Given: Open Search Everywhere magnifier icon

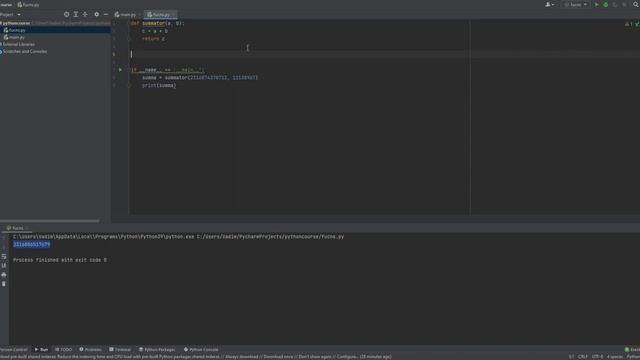Looking at the screenshot, I should point(636,4).
